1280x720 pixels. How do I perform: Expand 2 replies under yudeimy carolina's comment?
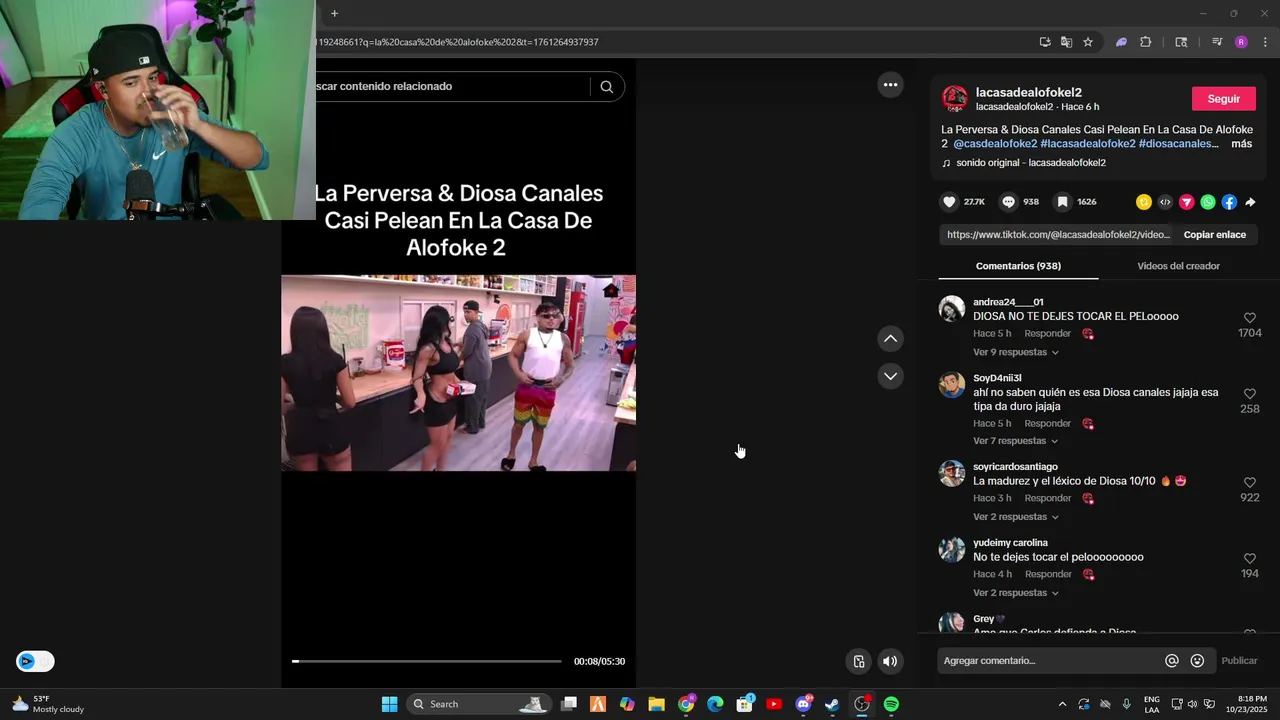point(1015,593)
